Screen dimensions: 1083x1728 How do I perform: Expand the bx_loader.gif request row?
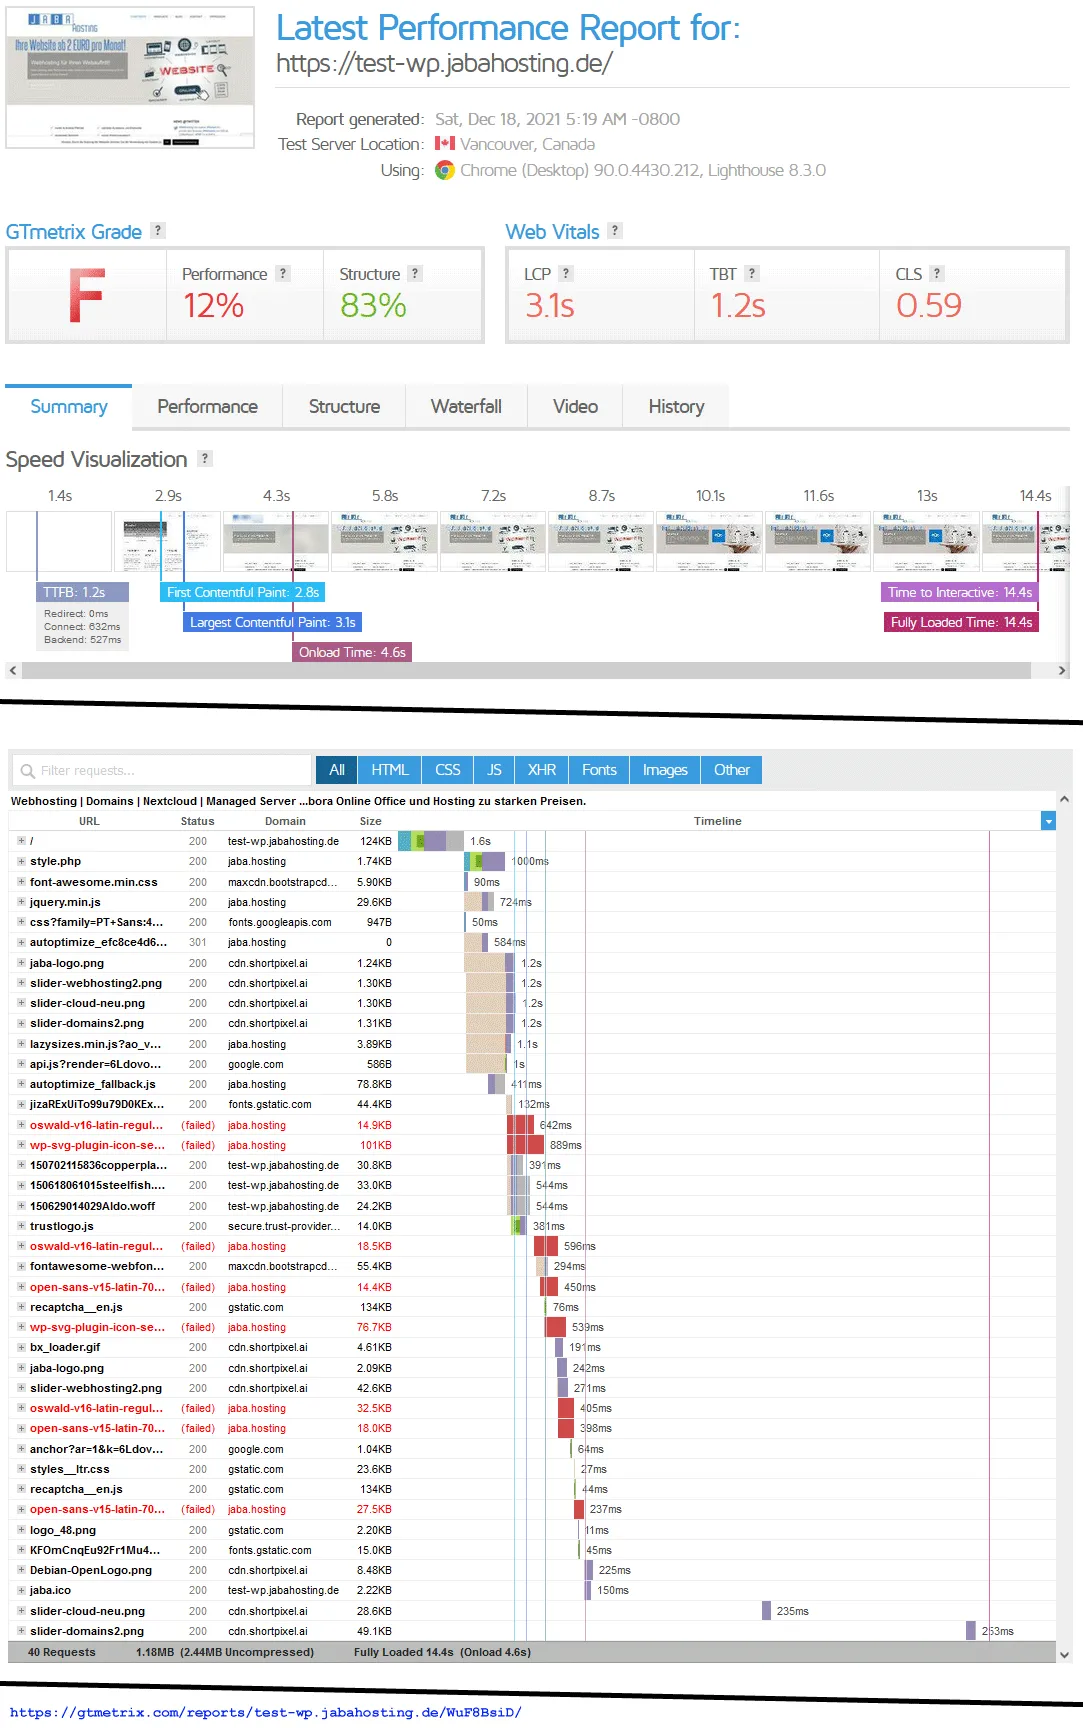pos(21,1347)
